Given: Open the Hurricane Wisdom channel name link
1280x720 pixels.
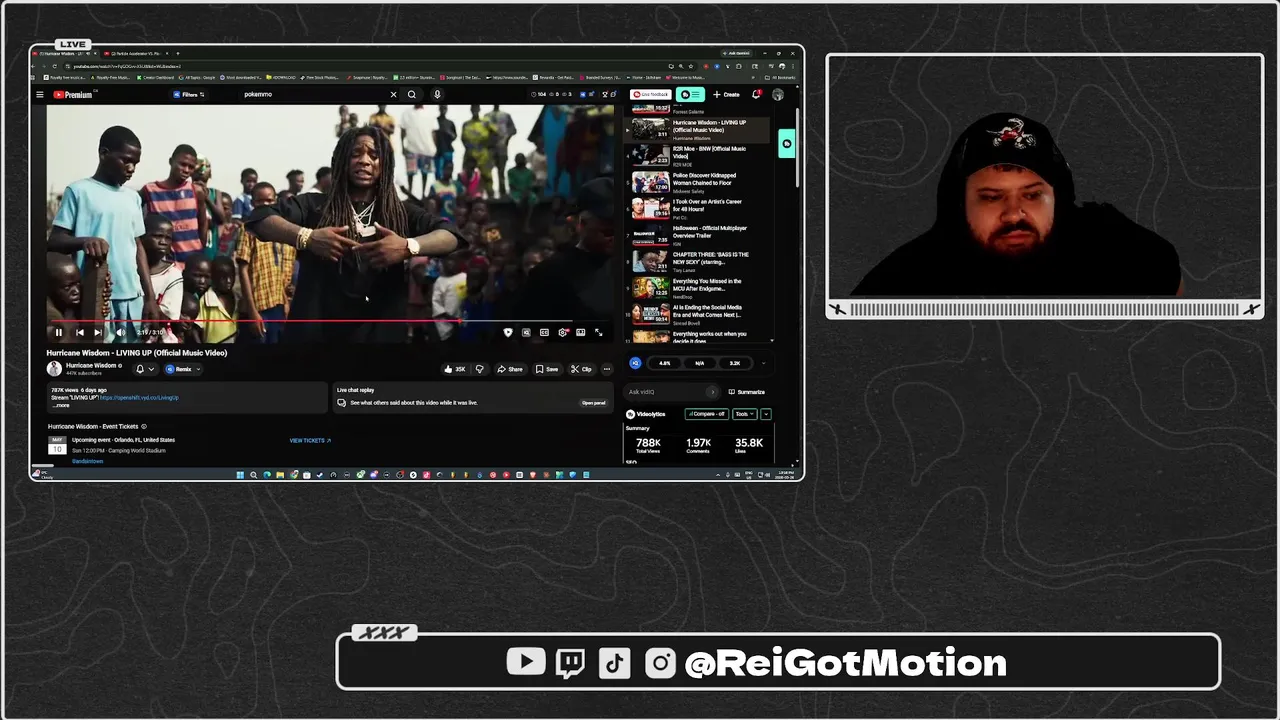Looking at the screenshot, I should (x=91, y=366).
